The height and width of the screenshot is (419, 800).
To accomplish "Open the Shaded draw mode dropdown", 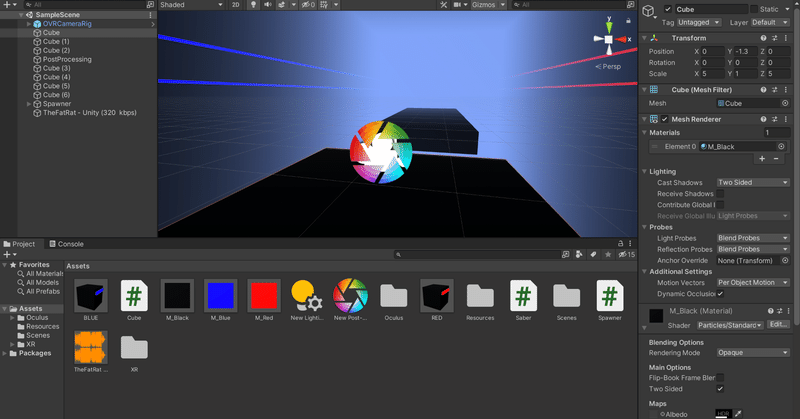I will click(192, 5).
